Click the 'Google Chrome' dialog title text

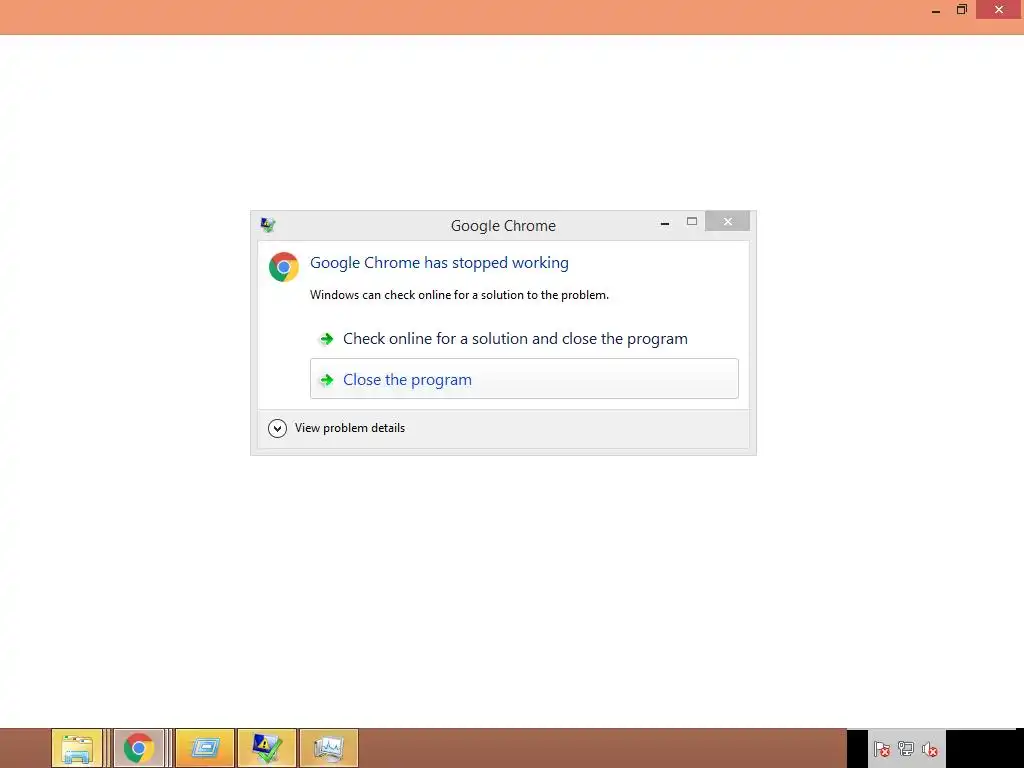click(x=503, y=226)
